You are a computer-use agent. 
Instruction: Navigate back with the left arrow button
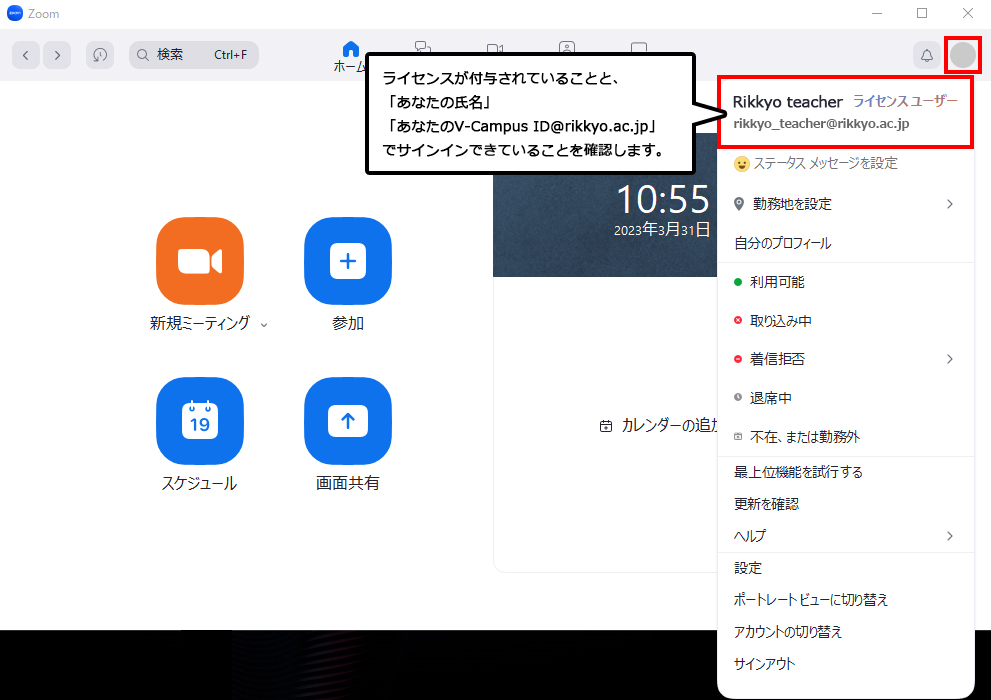point(26,55)
